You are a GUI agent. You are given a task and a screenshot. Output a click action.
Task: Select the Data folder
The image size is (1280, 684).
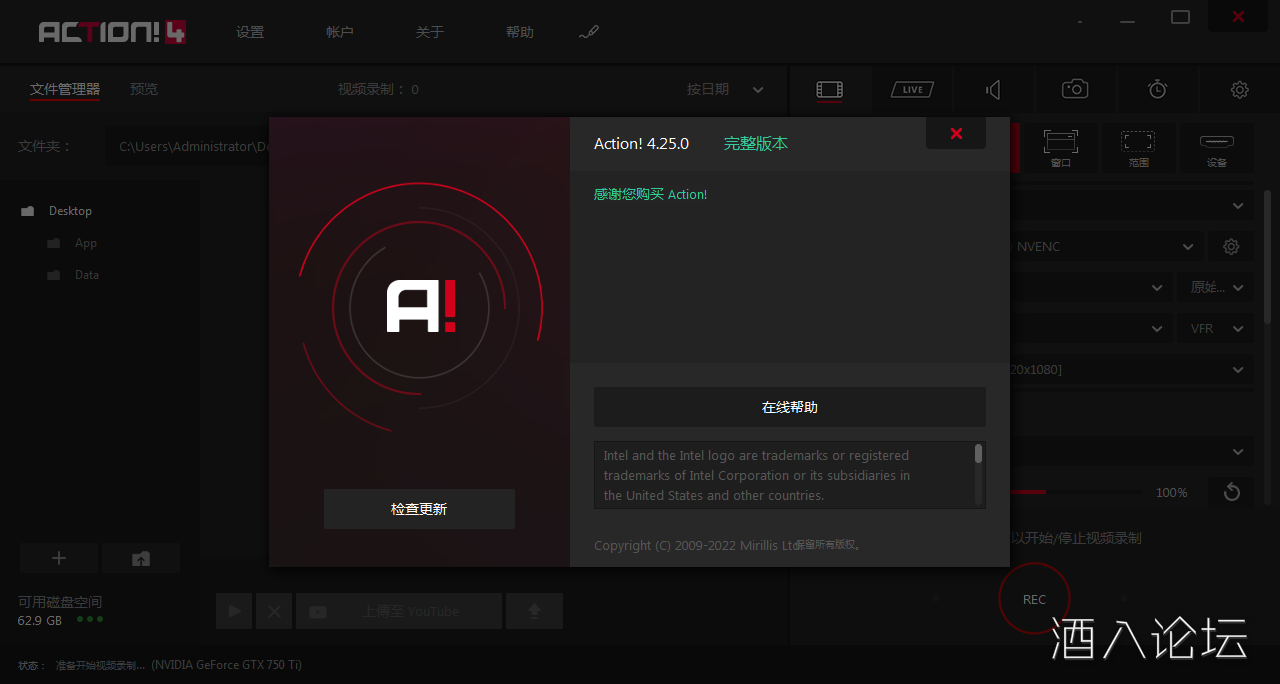(87, 275)
